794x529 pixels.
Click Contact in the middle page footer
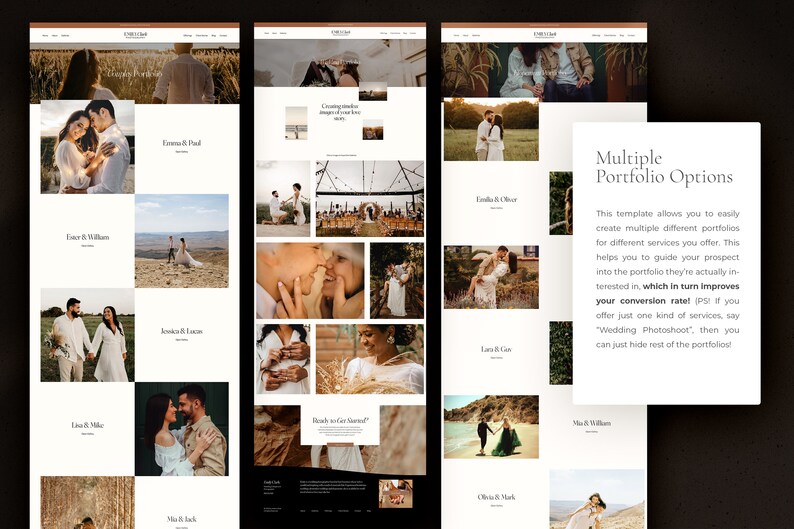358,511
